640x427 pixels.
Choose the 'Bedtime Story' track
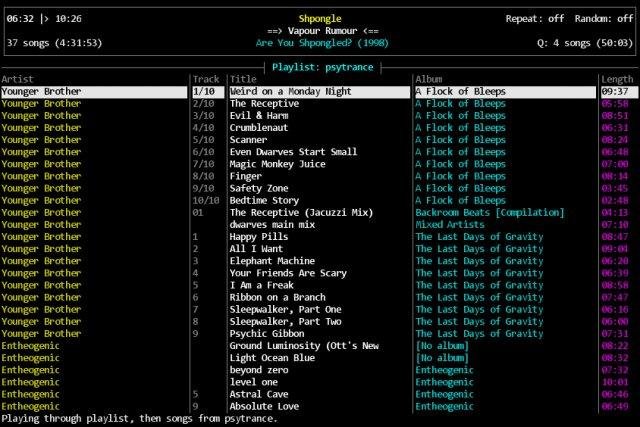(264, 200)
